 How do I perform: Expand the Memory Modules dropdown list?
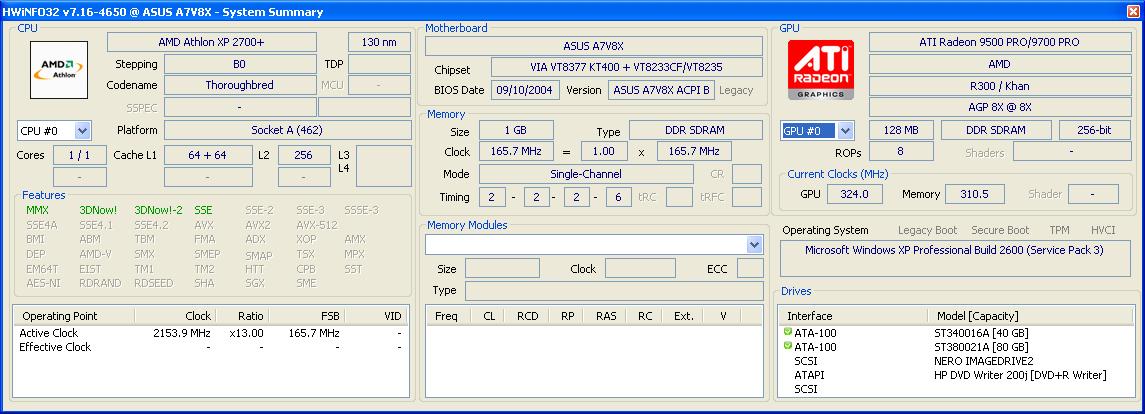(754, 245)
